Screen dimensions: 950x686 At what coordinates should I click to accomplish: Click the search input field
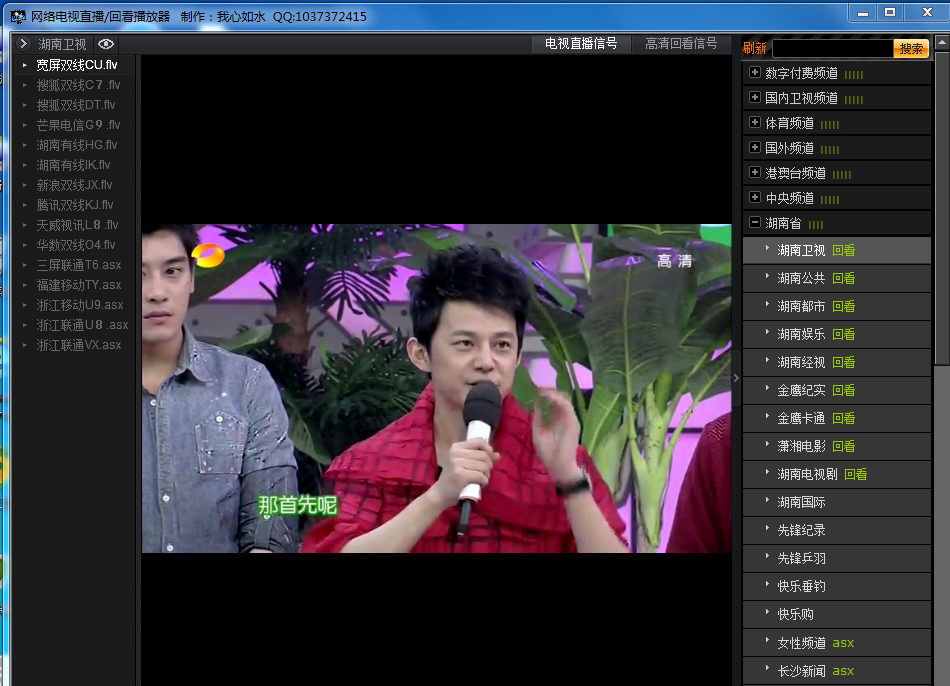tap(833, 48)
